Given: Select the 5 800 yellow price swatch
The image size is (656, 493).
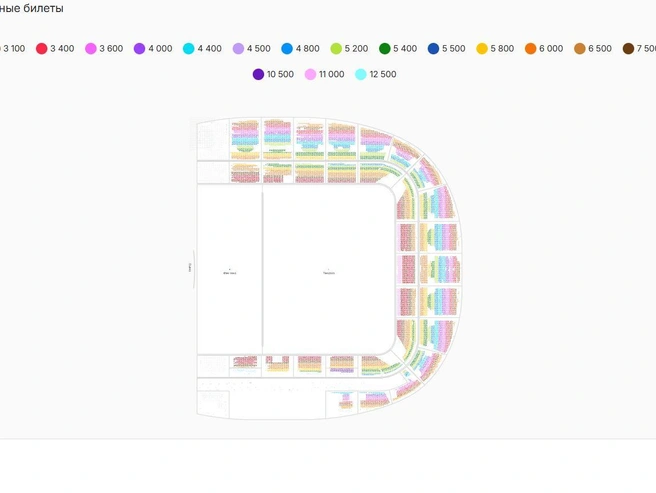Looking at the screenshot, I should pyautogui.click(x=482, y=49).
